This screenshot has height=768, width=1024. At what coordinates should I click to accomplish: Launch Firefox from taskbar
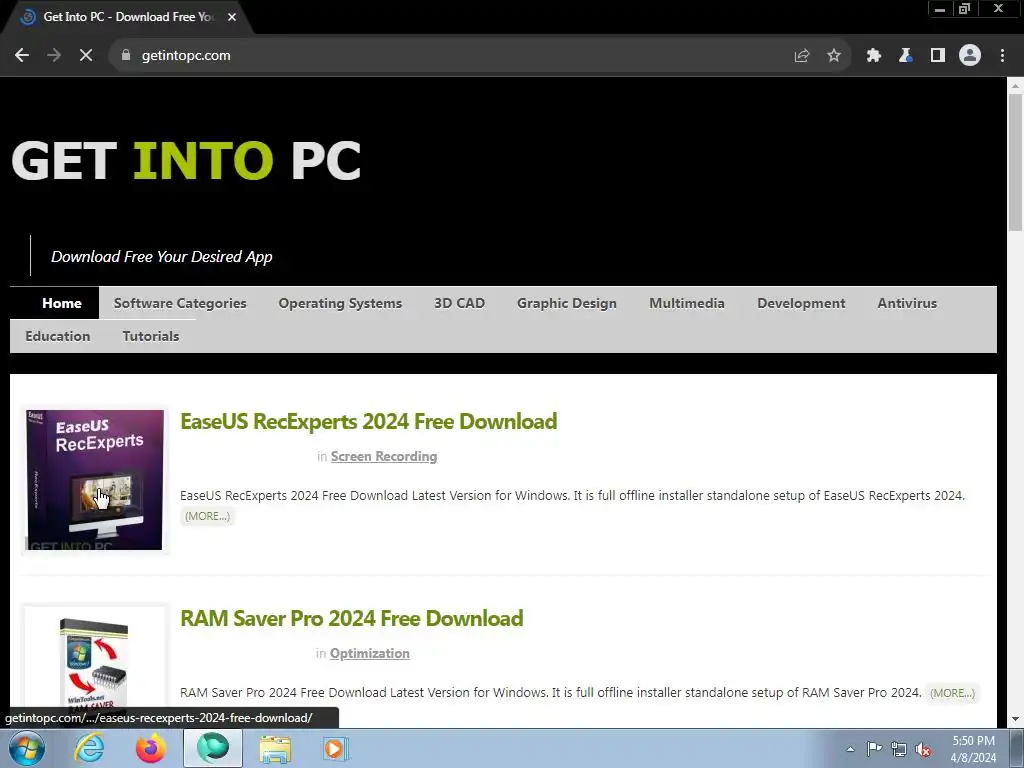click(150, 748)
